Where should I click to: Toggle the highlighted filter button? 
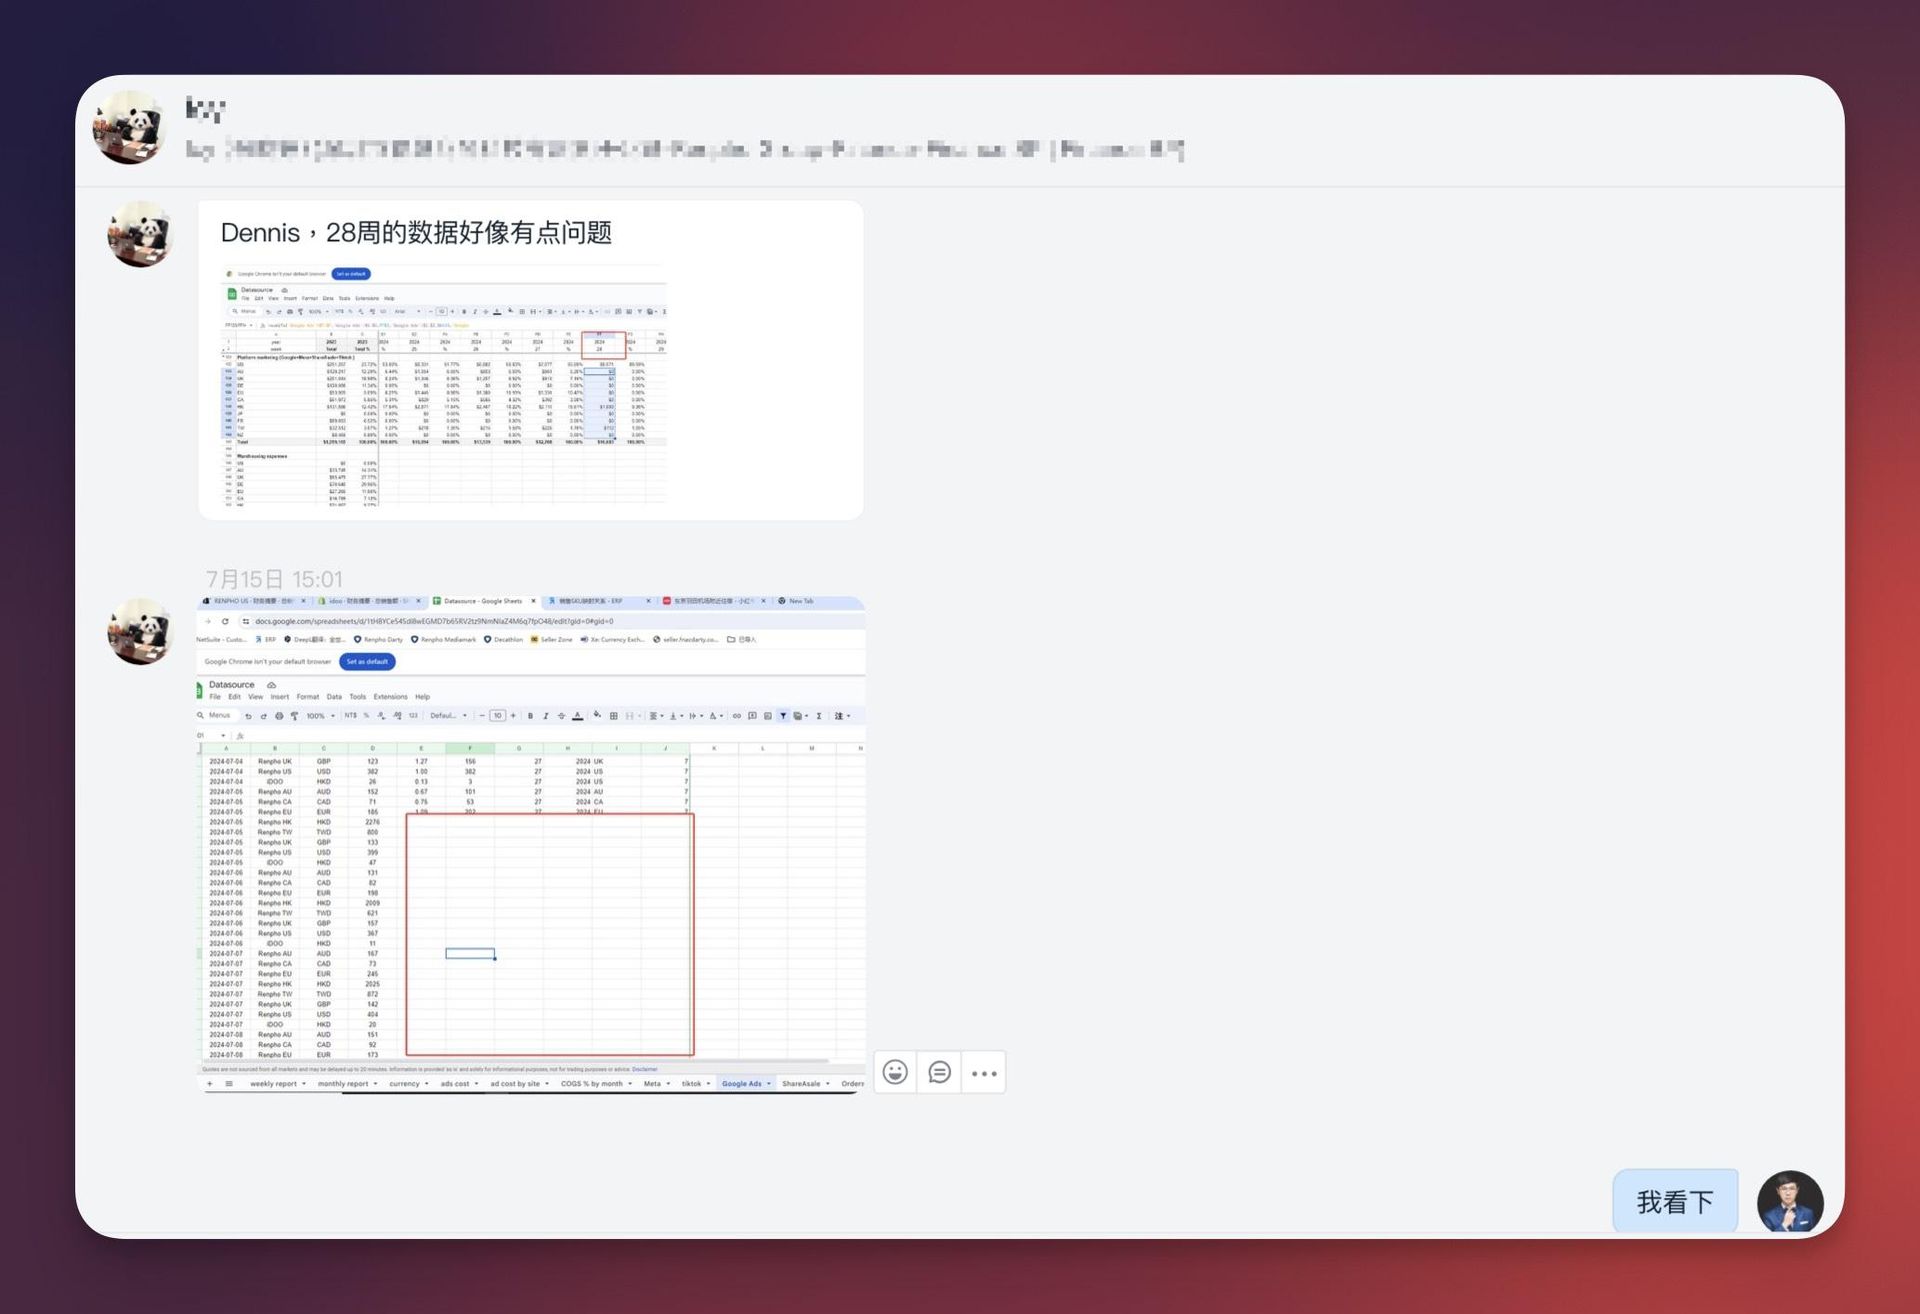pyautogui.click(x=783, y=716)
